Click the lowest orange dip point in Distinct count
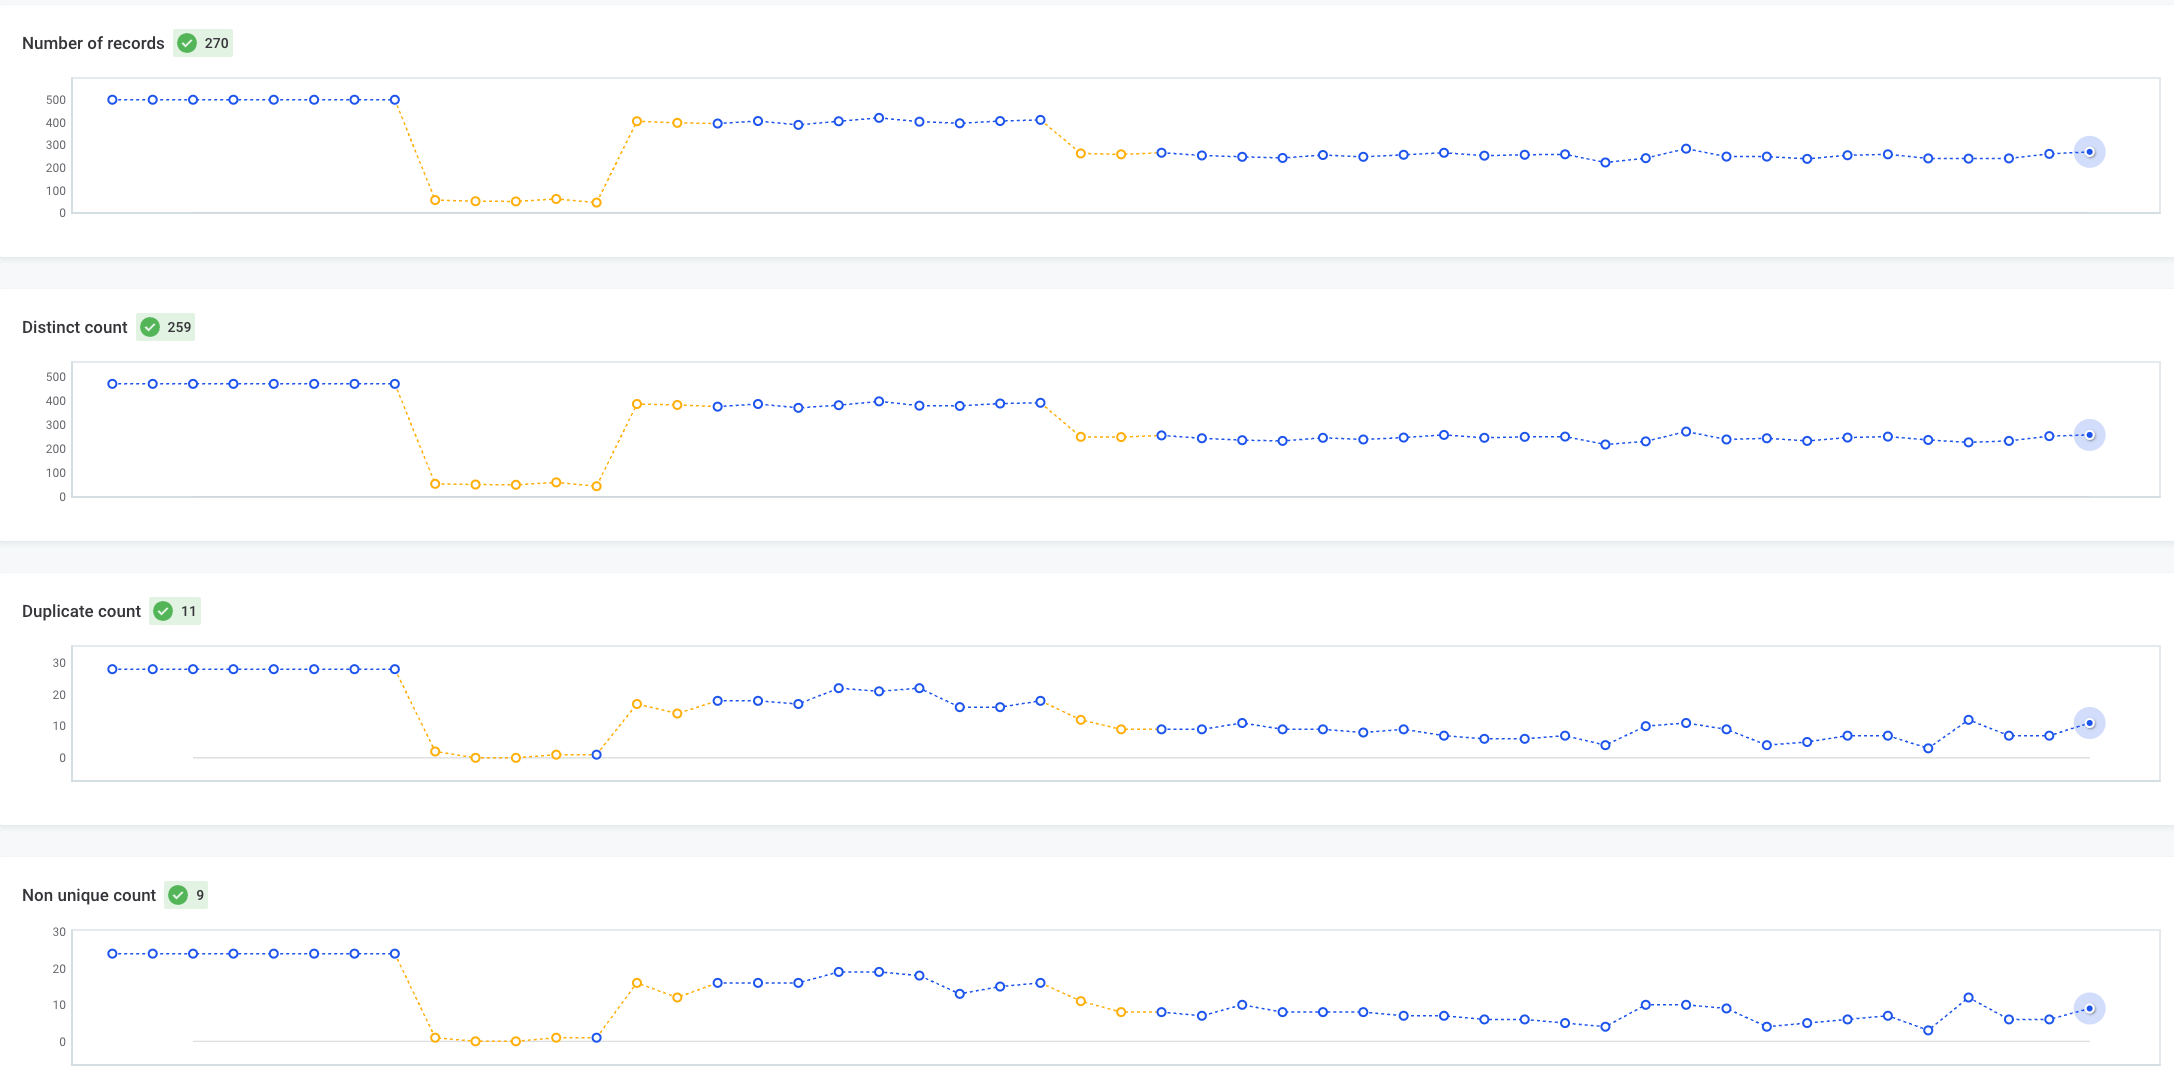Viewport: 2174px width, 1079px height. [x=595, y=486]
